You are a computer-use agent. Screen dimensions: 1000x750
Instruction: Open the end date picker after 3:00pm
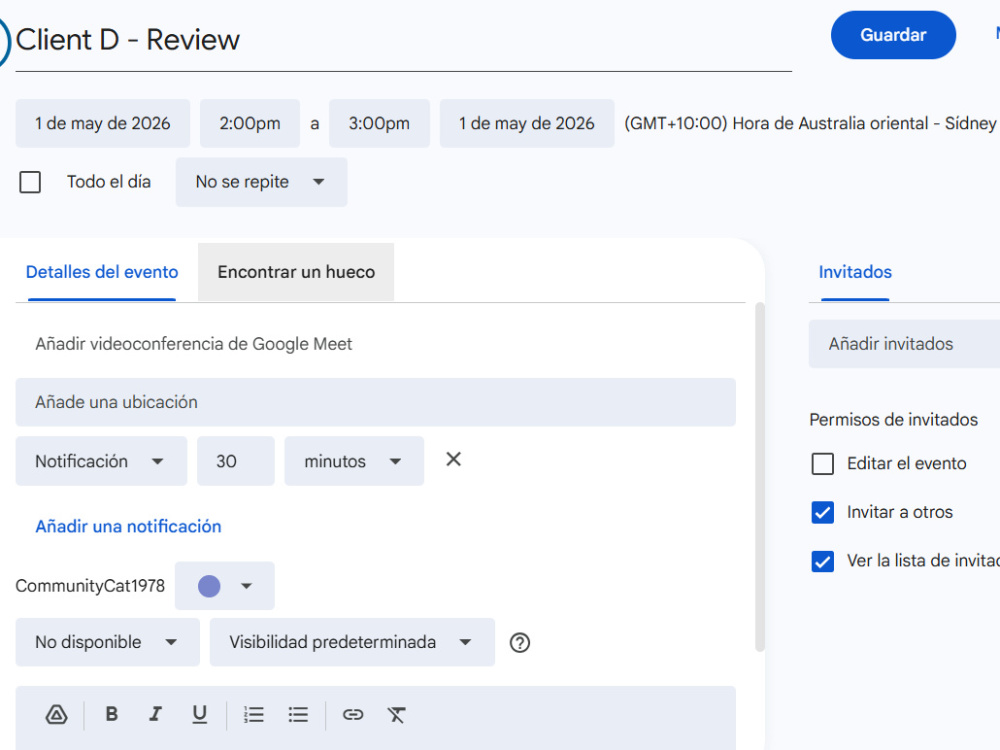527,123
